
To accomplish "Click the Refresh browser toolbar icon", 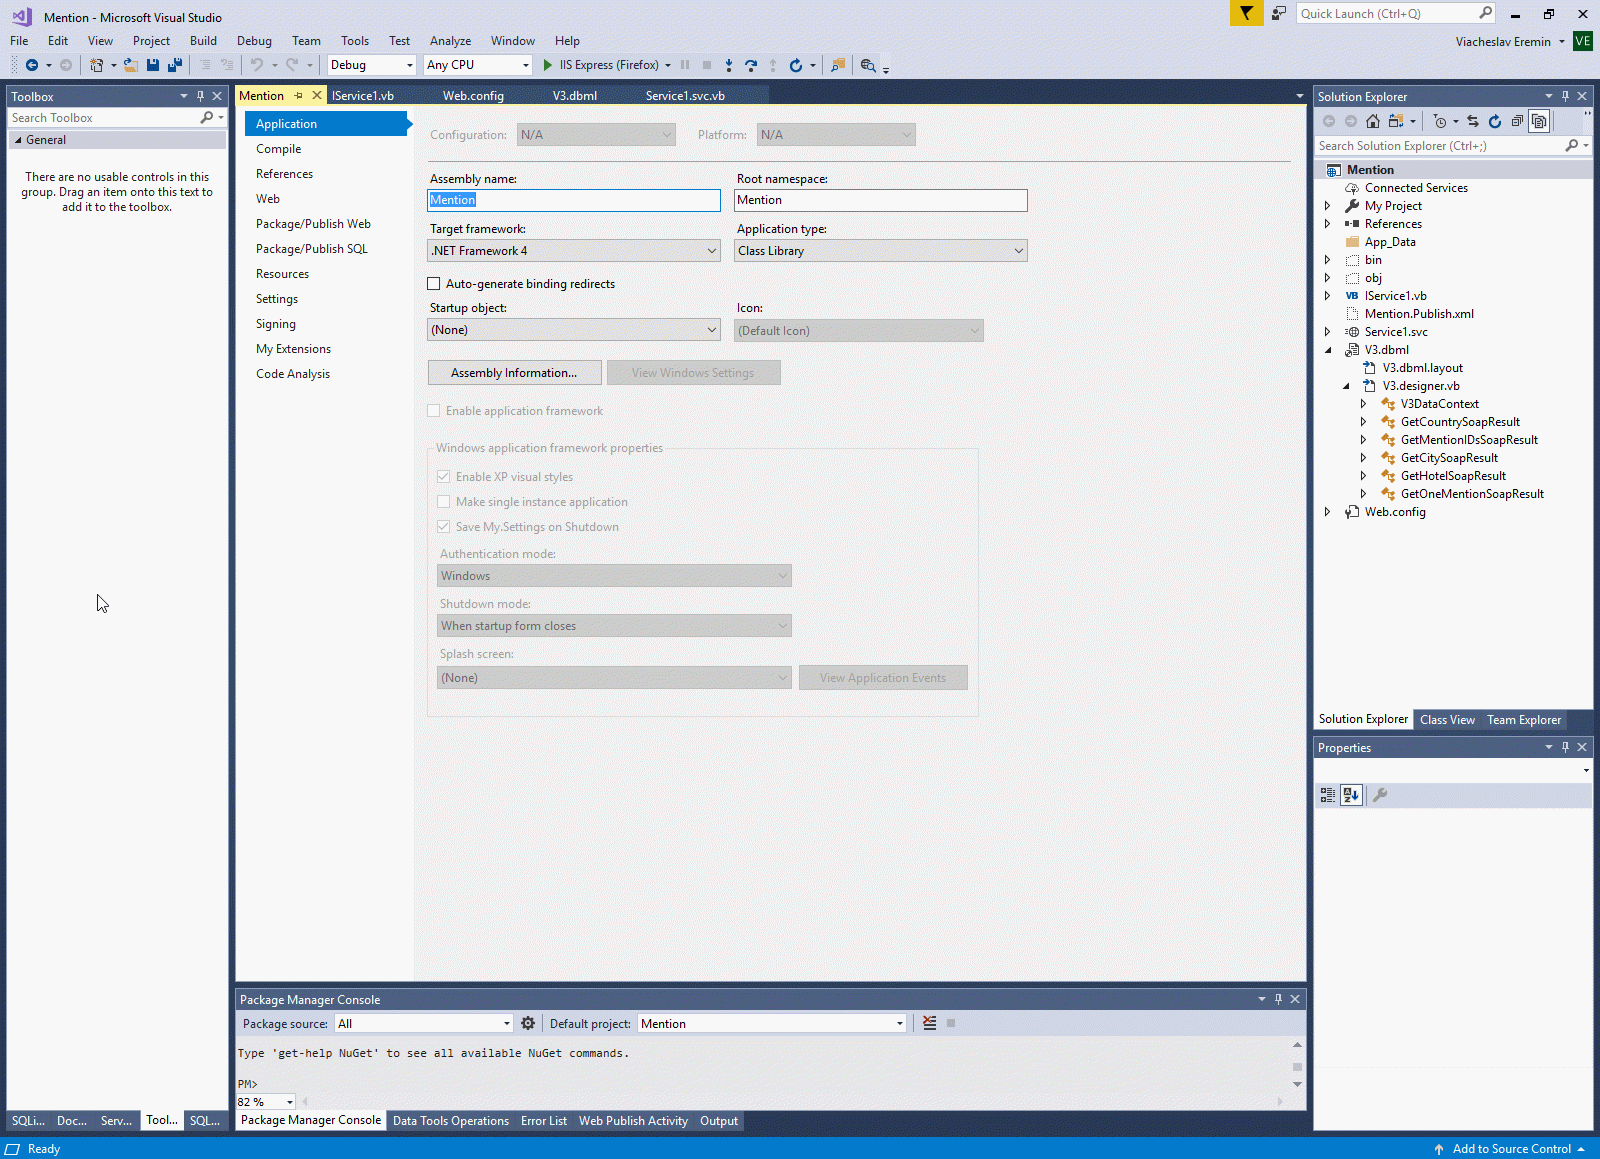I will click(796, 65).
